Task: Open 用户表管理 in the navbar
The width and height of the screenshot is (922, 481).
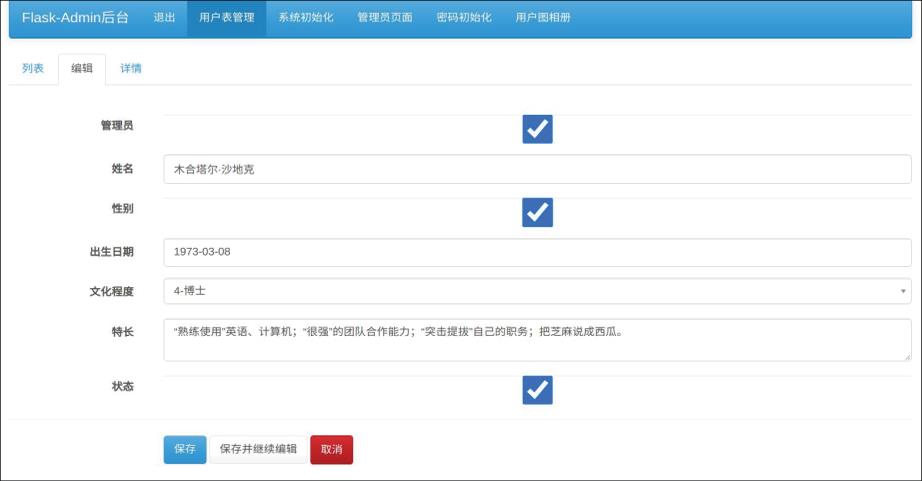Action: coord(226,18)
